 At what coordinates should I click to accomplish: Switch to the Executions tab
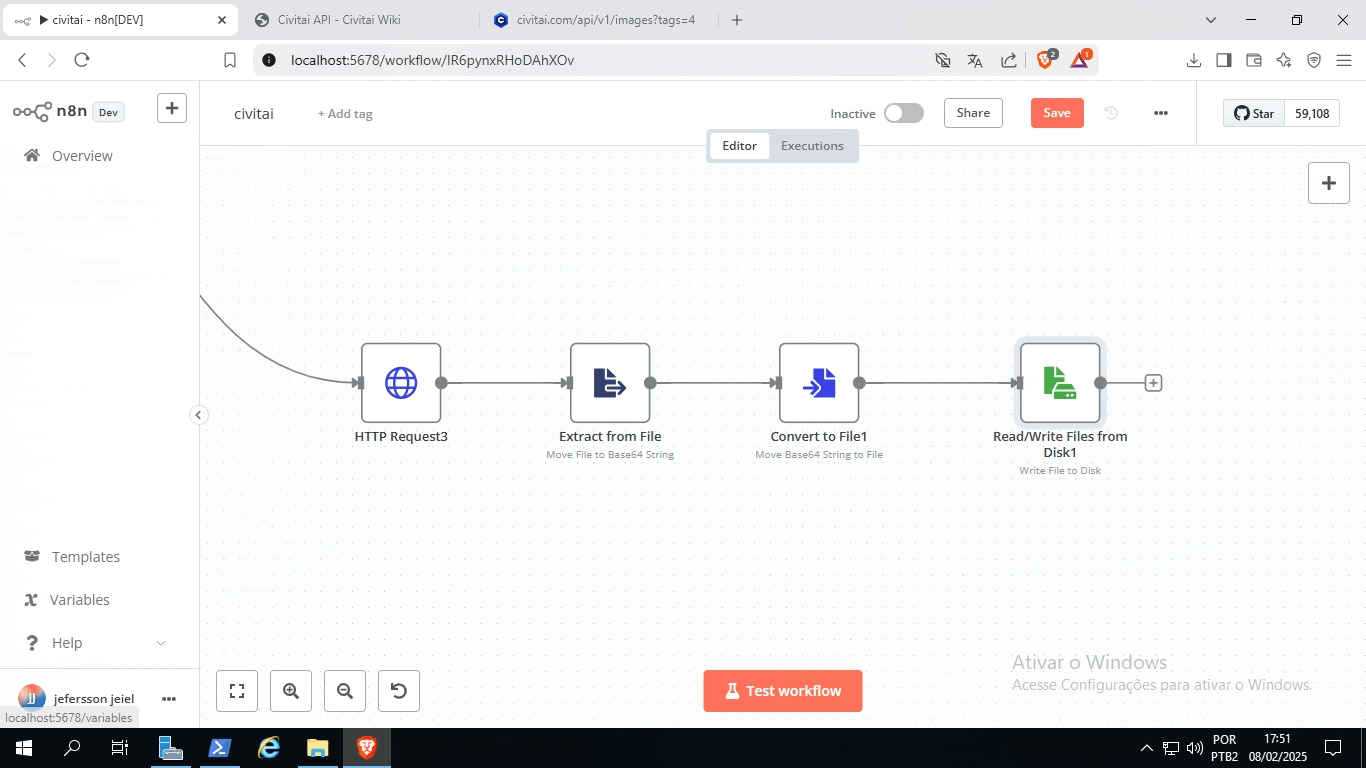[x=812, y=146]
